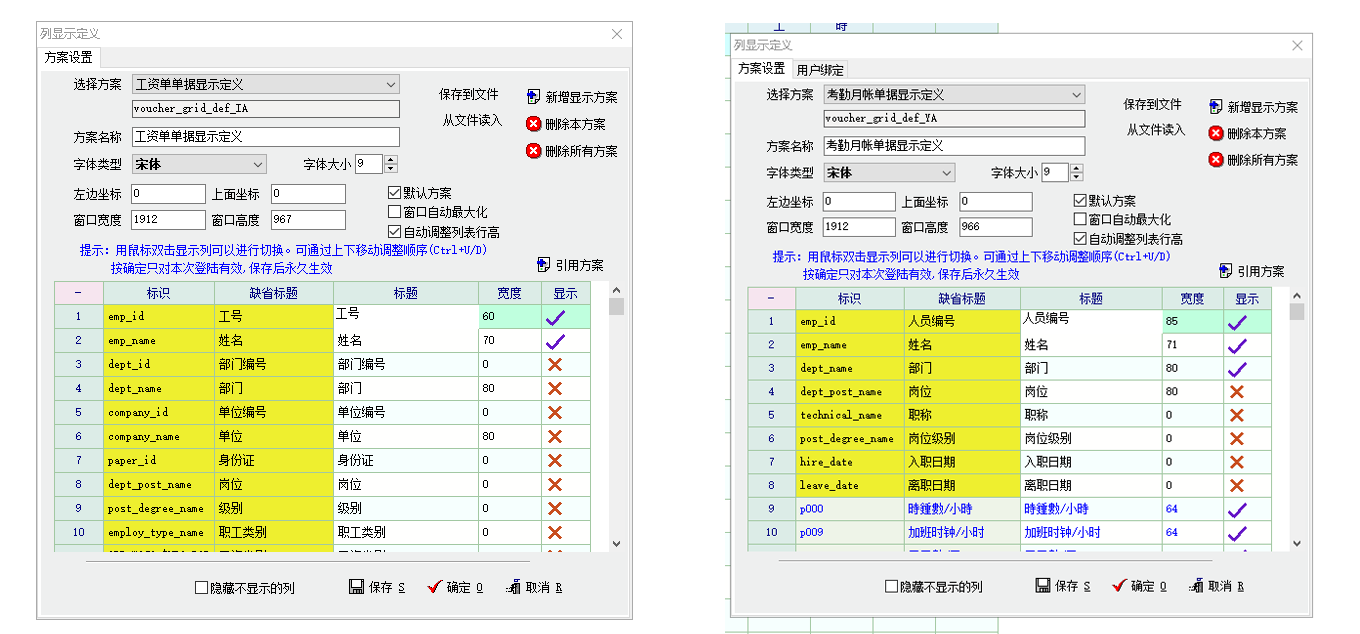Image resolution: width=1360 pixels, height=634 pixels.
Task: Click scrollbar down arrow in 考勤月帐 grid
Action: pos(1297,543)
